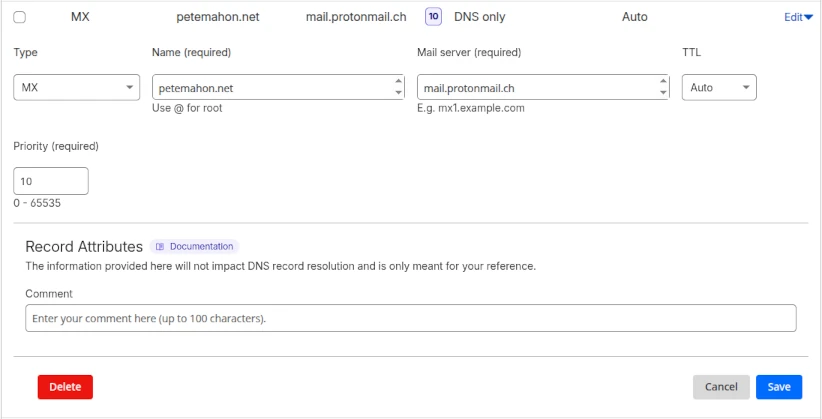Click the '0 - 65535' range hint
822x419 pixels.
click(37, 203)
